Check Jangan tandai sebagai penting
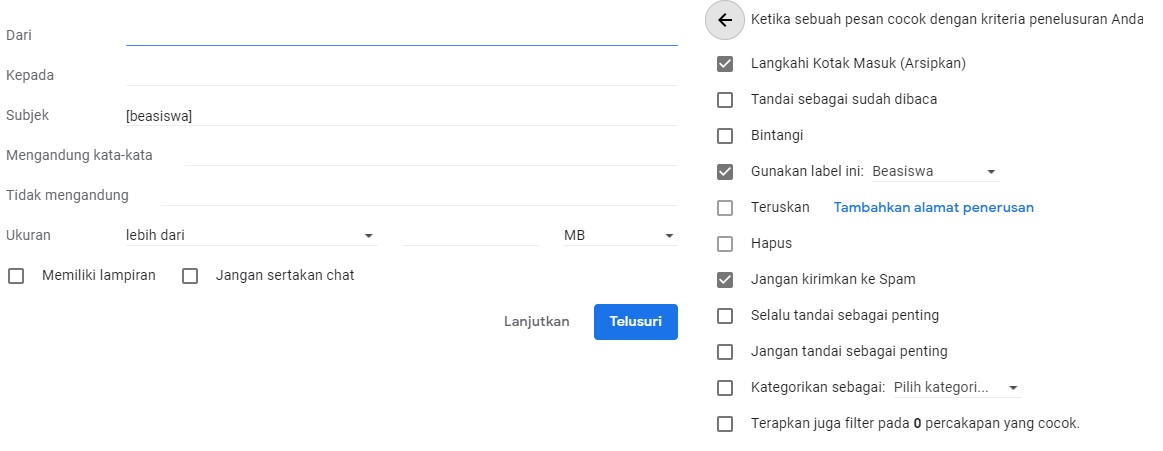Viewport: 1163px width, 451px height. coord(725,352)
